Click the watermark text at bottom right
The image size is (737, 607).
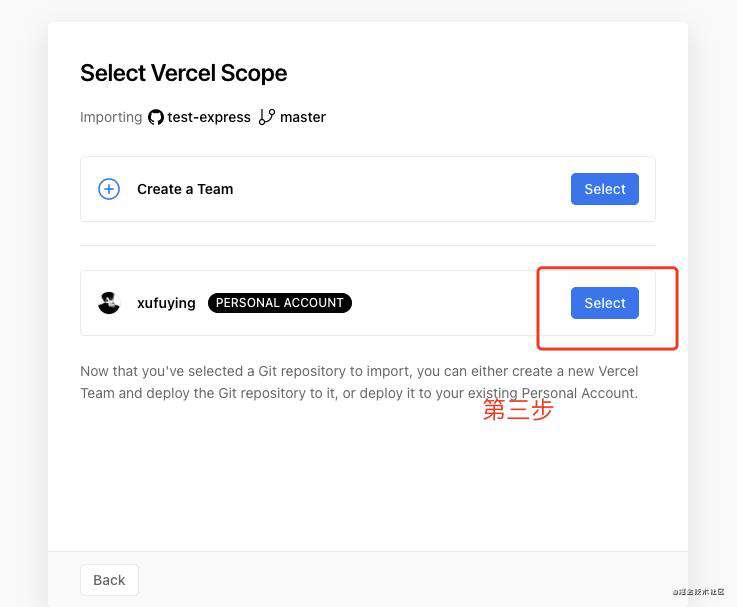[698, 592]
